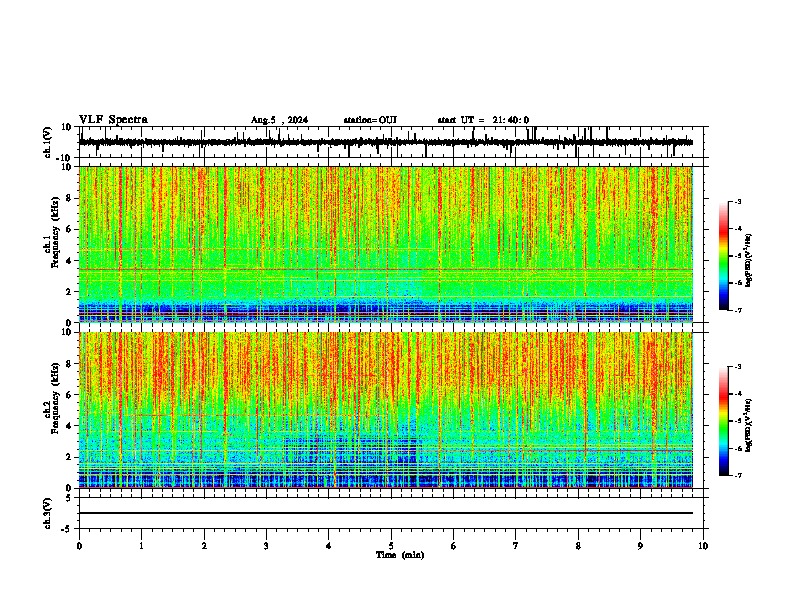Click the "-3" label atop ch.1 colorbar
792x612 pixels.
737,202
